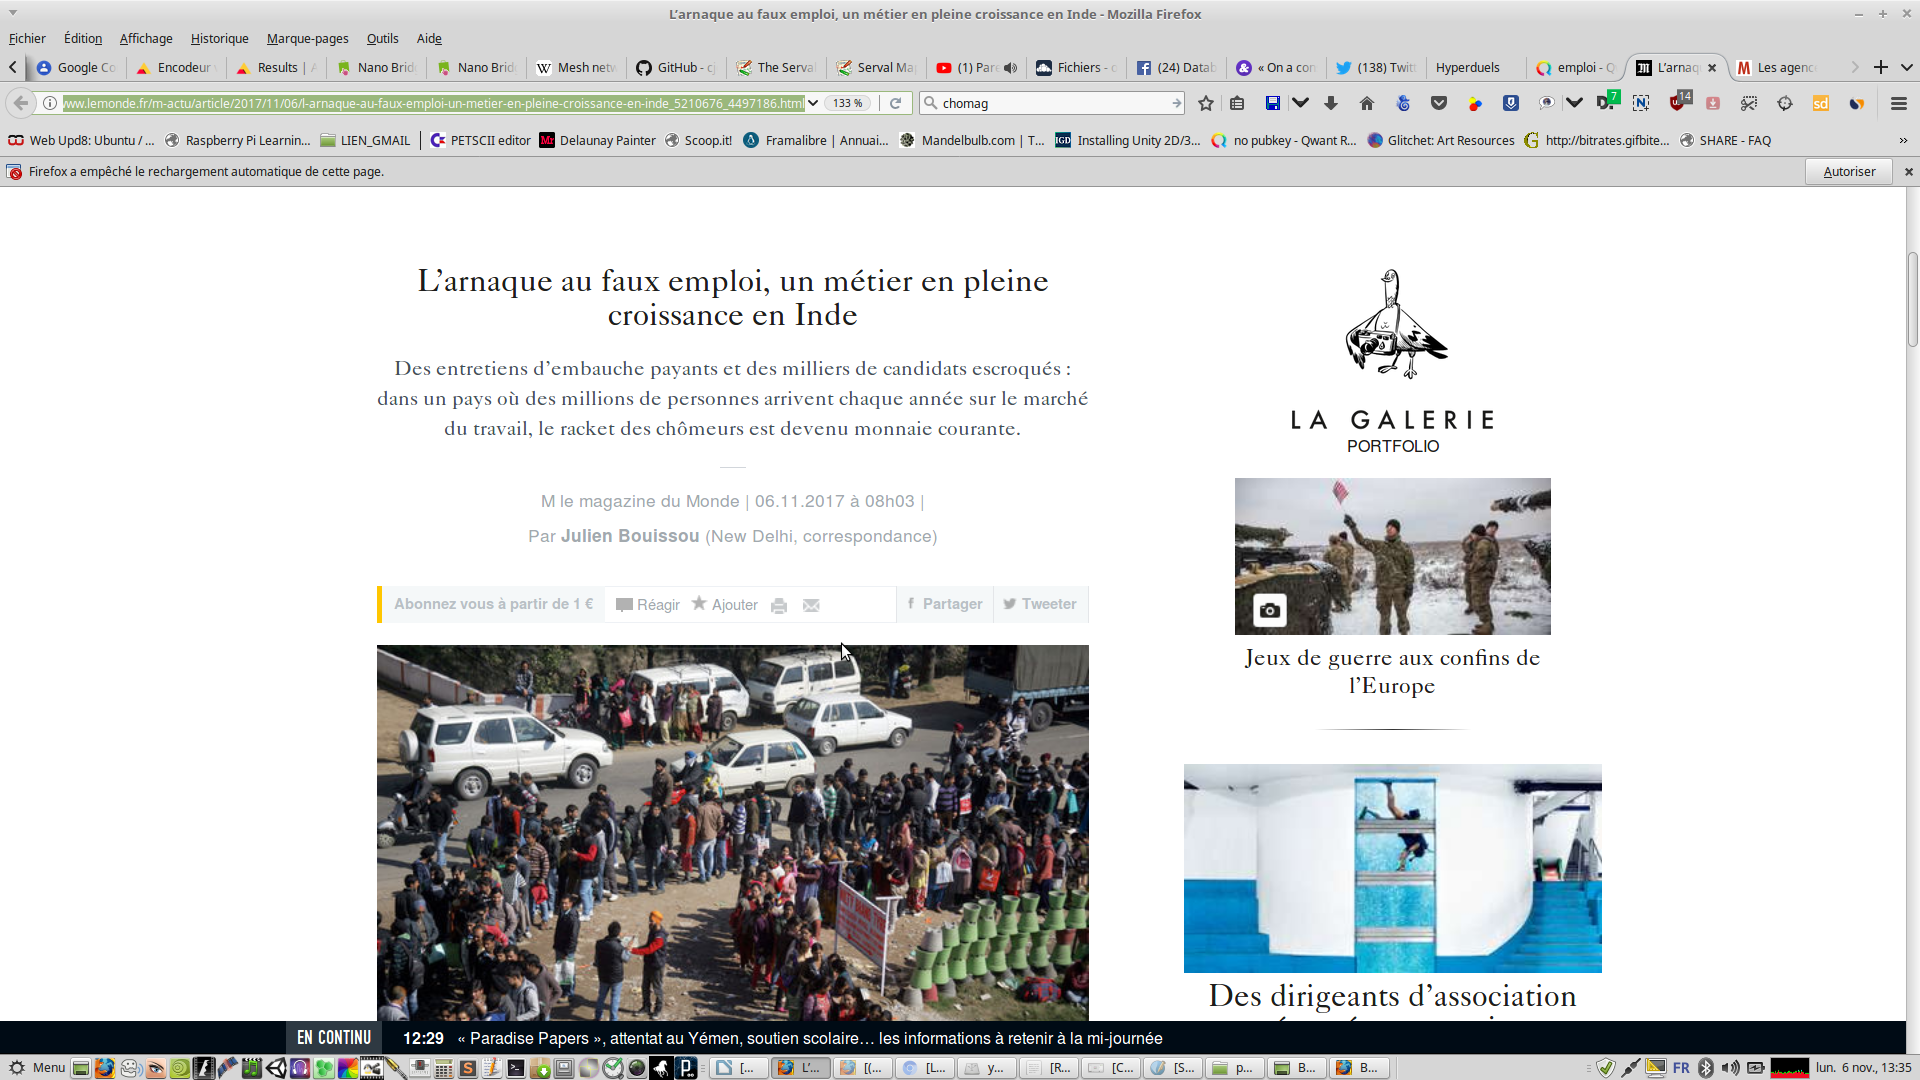Open the downloads arrow in toolbar

pos(1331,103)
